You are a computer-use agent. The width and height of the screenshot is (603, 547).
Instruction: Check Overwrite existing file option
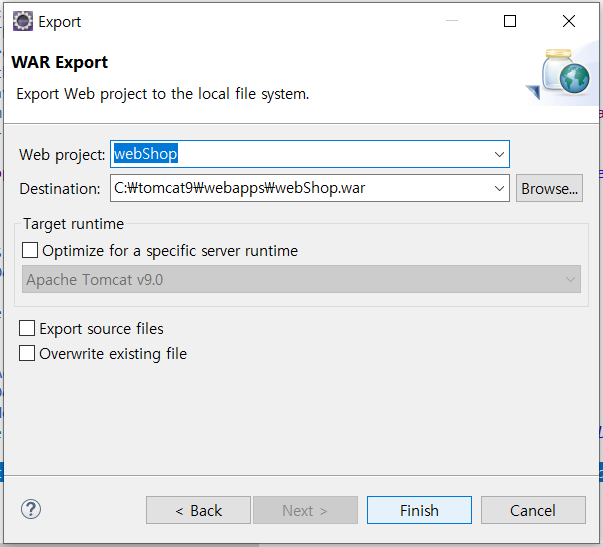coord(27,353)
